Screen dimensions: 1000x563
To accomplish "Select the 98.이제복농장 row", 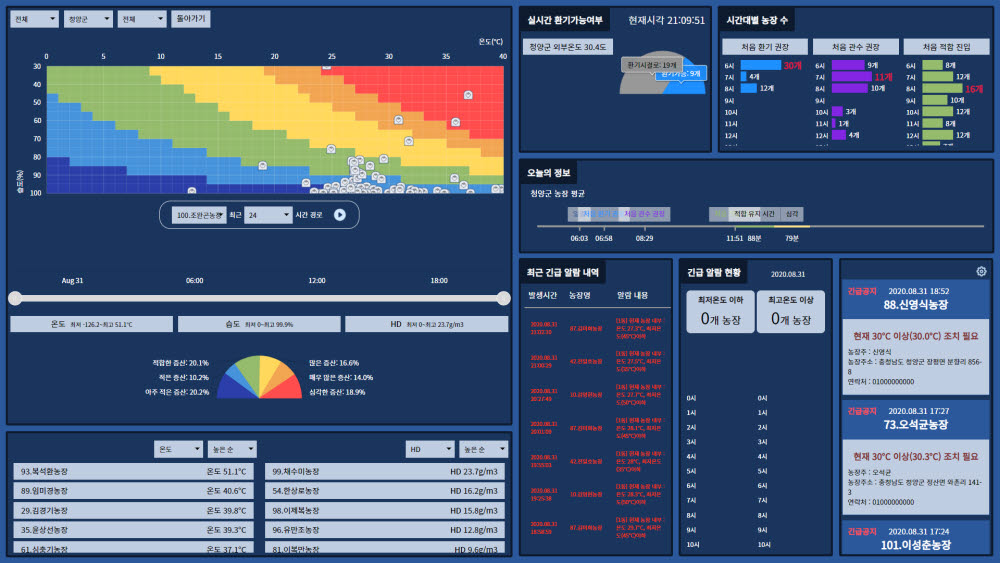I will [385, 510].
